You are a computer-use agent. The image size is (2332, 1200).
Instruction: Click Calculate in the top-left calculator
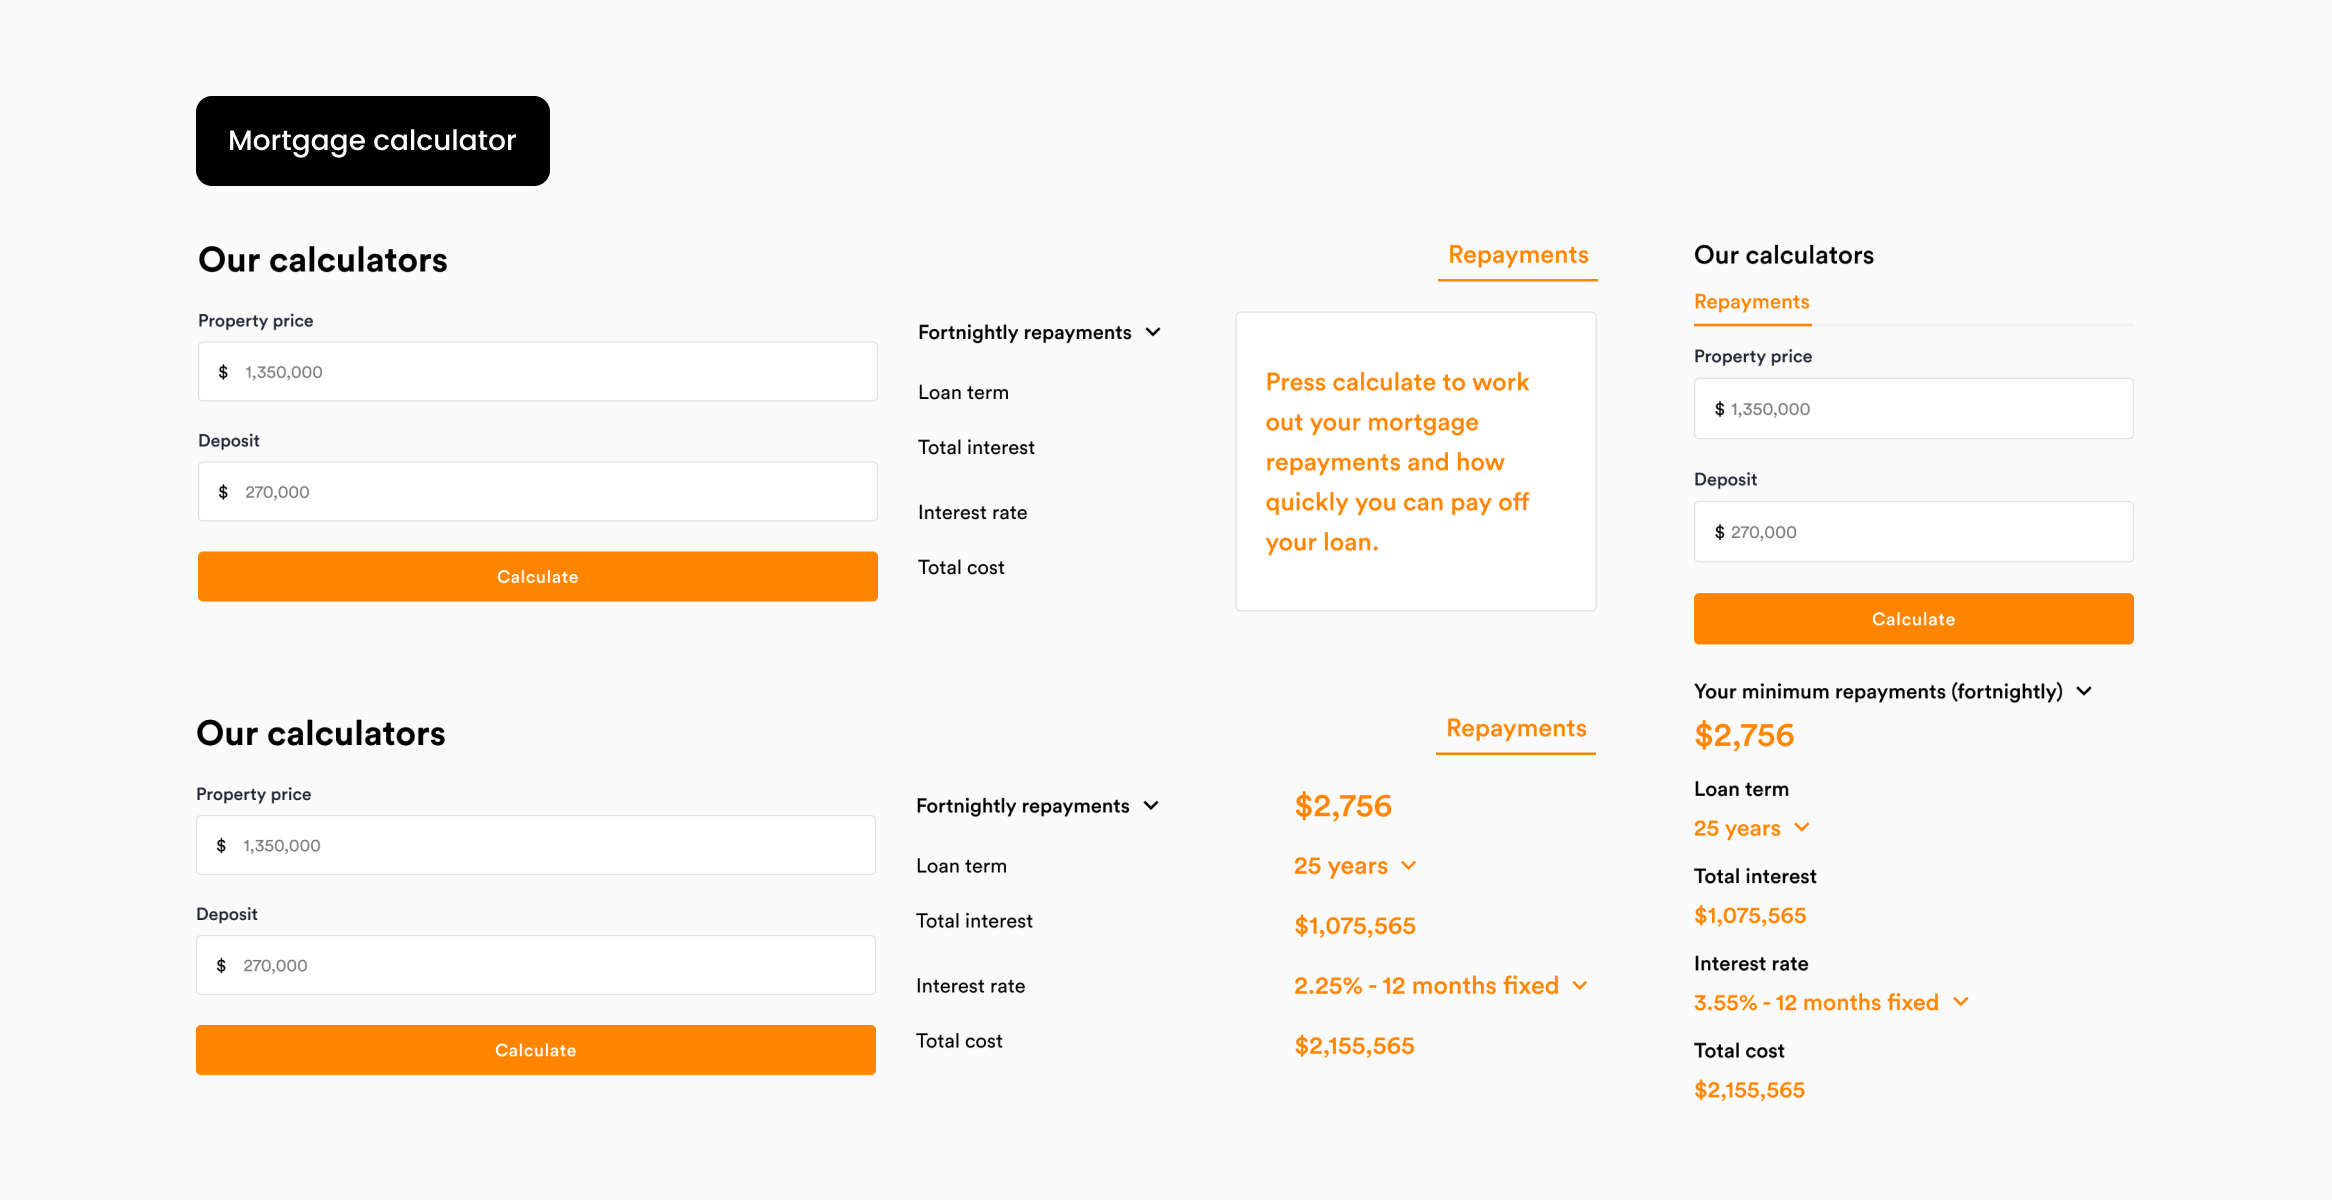tap(538, 577)
